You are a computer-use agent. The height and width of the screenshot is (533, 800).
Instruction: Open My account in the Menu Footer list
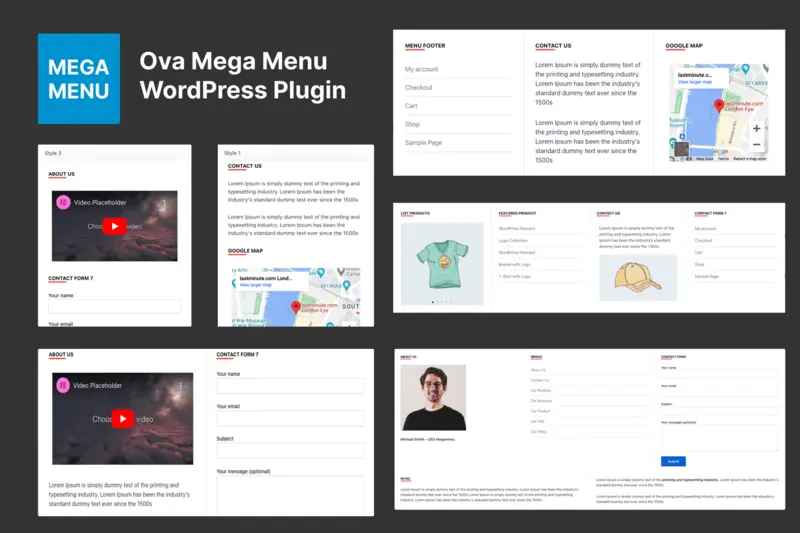(421, 69)
